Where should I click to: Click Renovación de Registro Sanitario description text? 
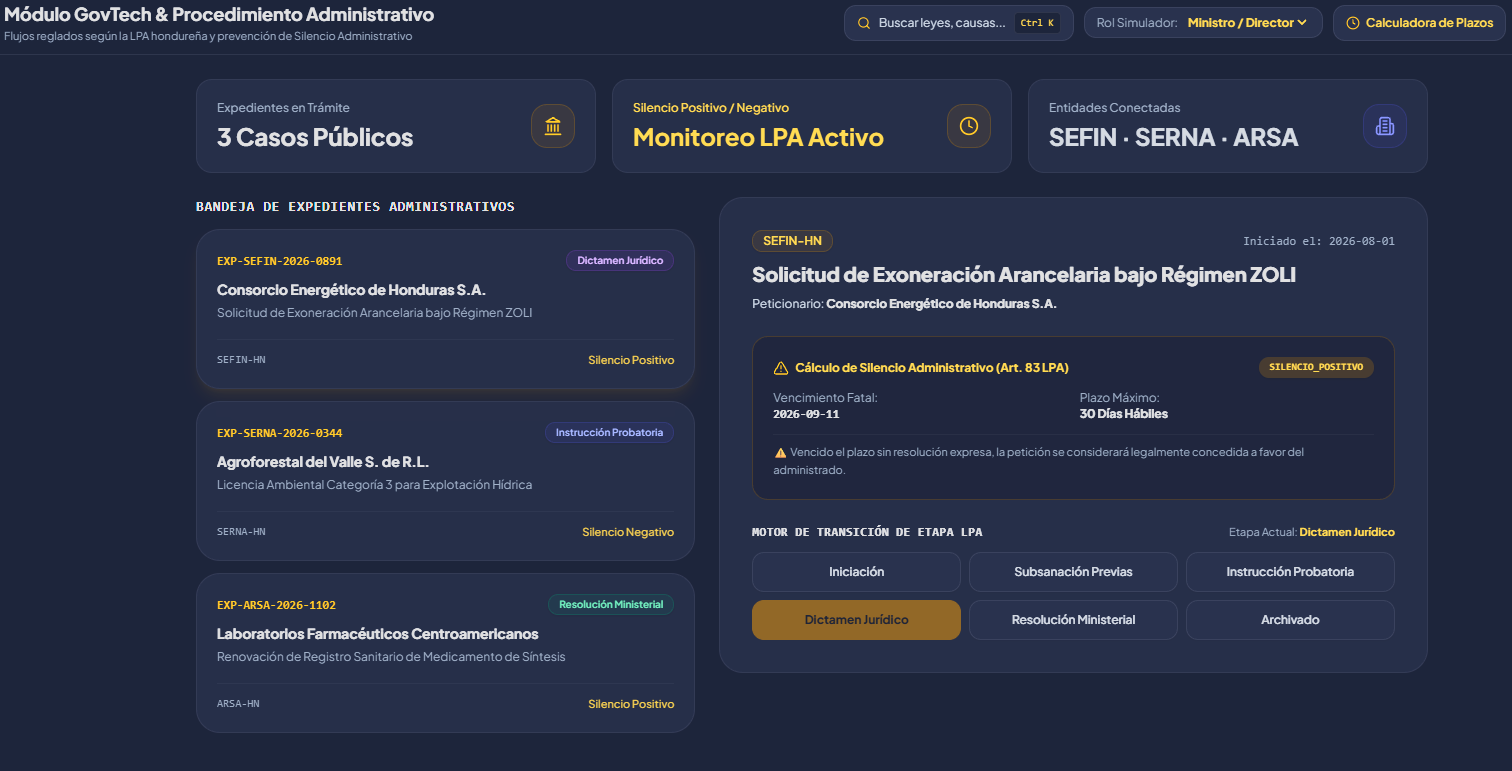[x=391, y=657]
